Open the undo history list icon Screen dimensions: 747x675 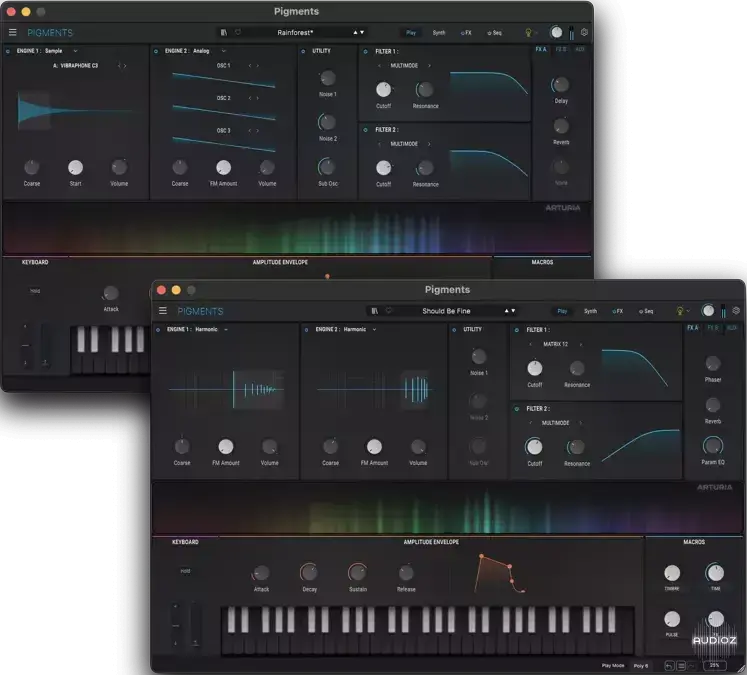click(x=681, y=665)
